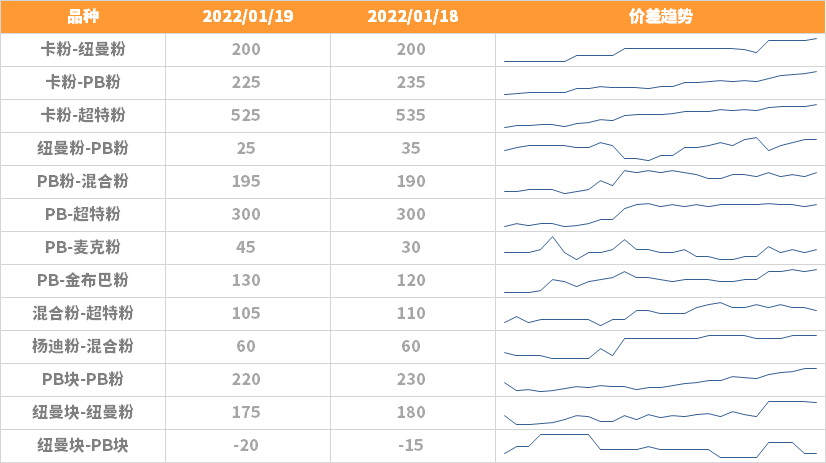Select the value 525 for 卡粉-超特粉
Screen dimensions: 826x463
coord(245,115)
